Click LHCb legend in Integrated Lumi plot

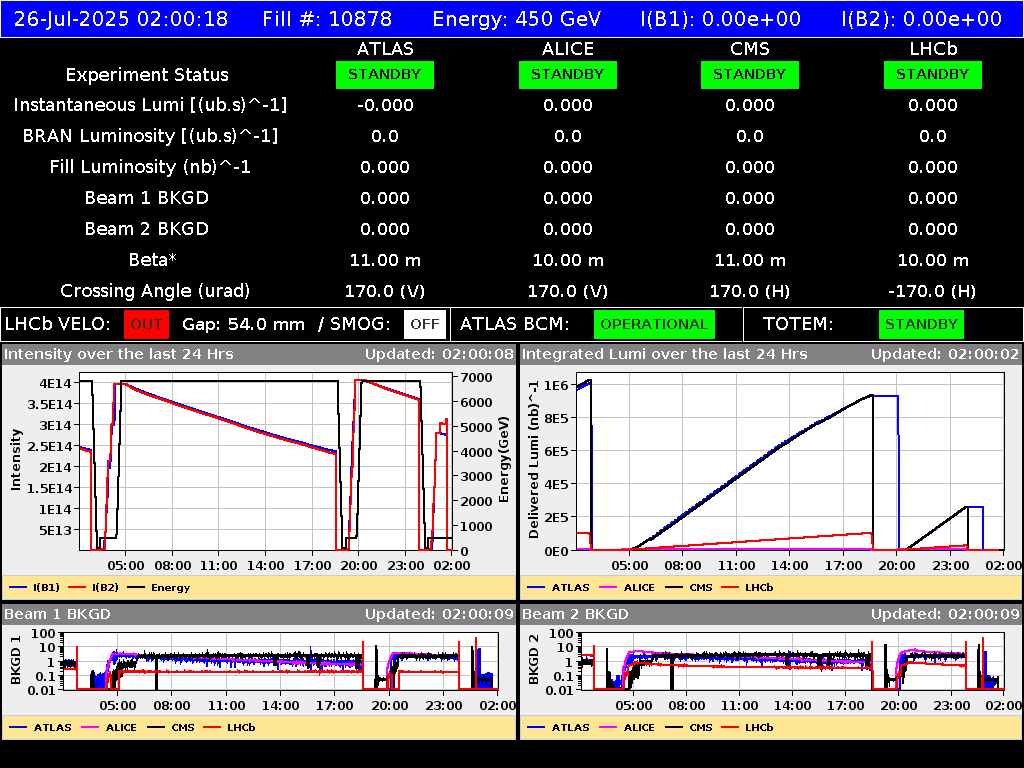[748, 588]
